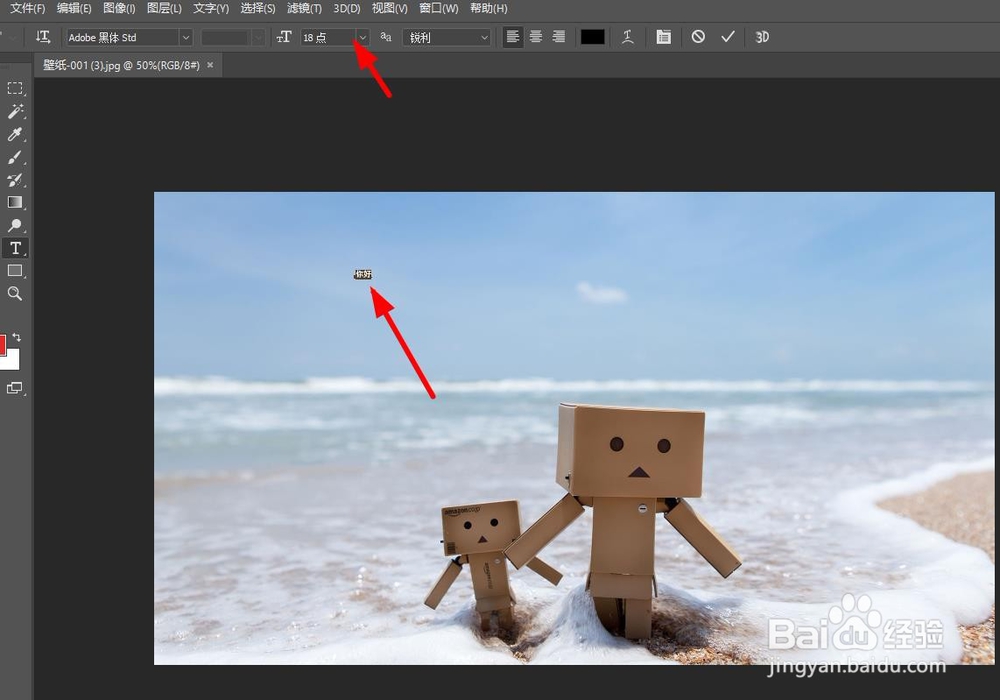Select the Horizontal Type tool

tap(15, 248)
